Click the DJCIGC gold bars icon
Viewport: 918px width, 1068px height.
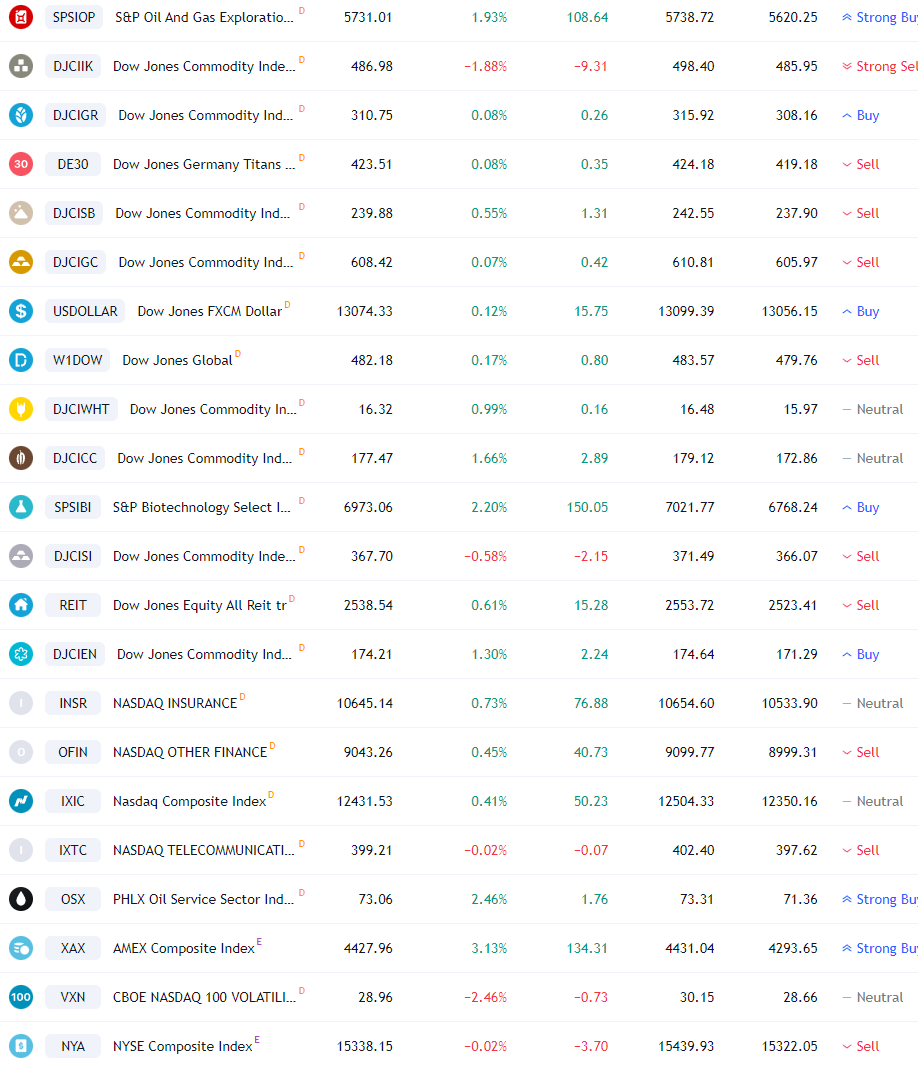(x=21, y=262)
